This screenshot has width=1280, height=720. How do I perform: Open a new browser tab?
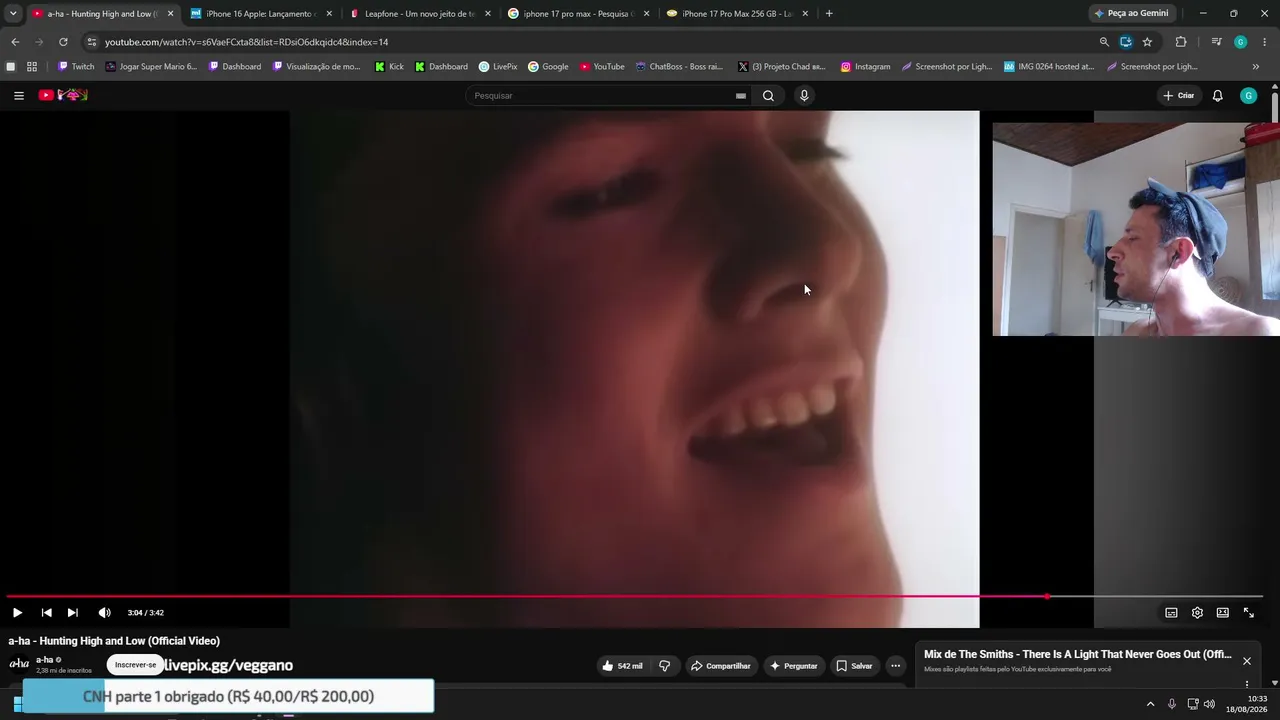click(x=829, y=14)
